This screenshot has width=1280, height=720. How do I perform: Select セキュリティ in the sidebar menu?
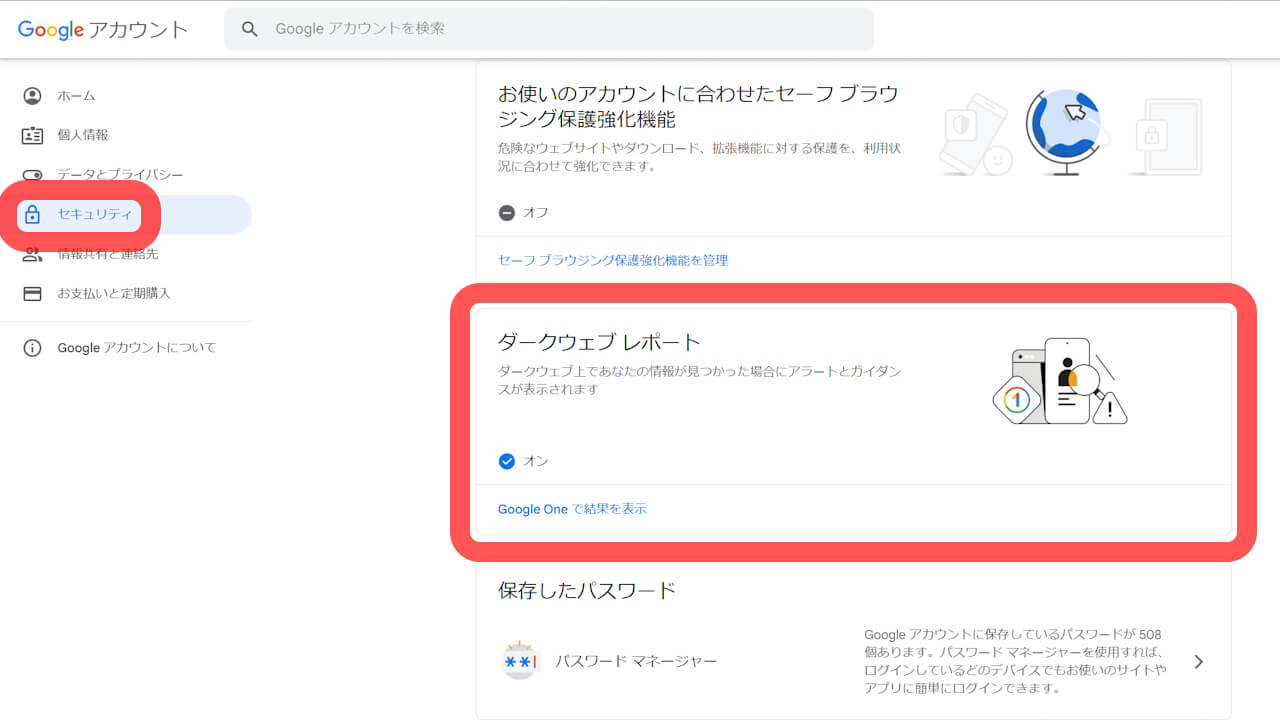(x=95, y=214)
